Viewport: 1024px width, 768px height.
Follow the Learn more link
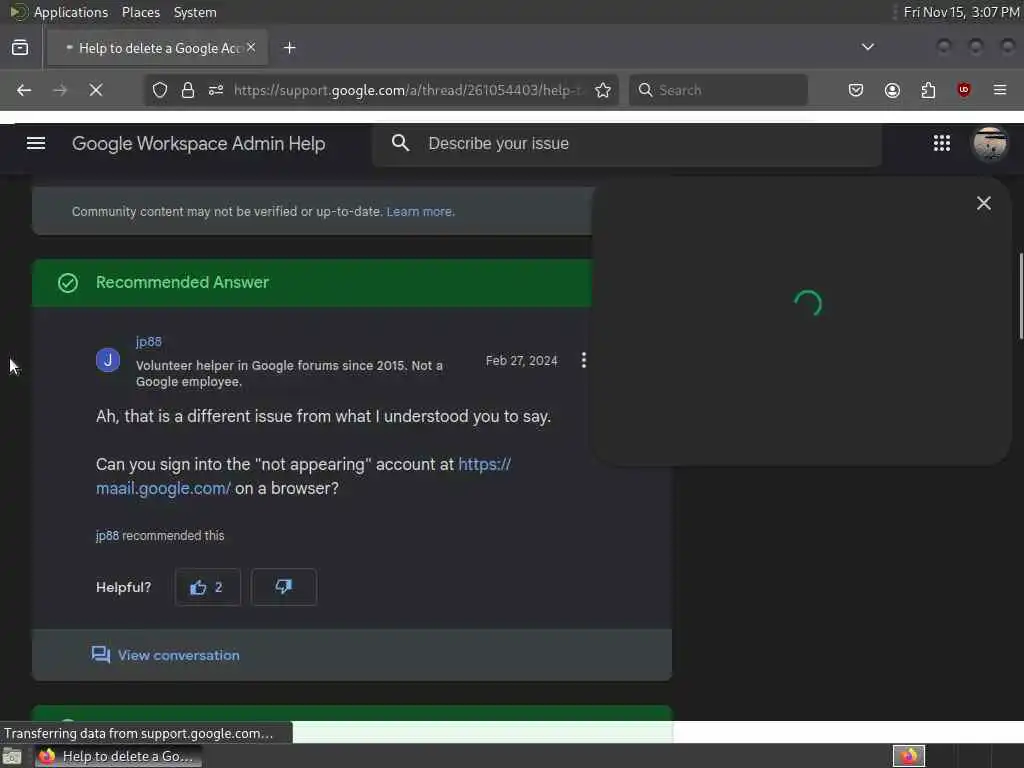point(421,212)
